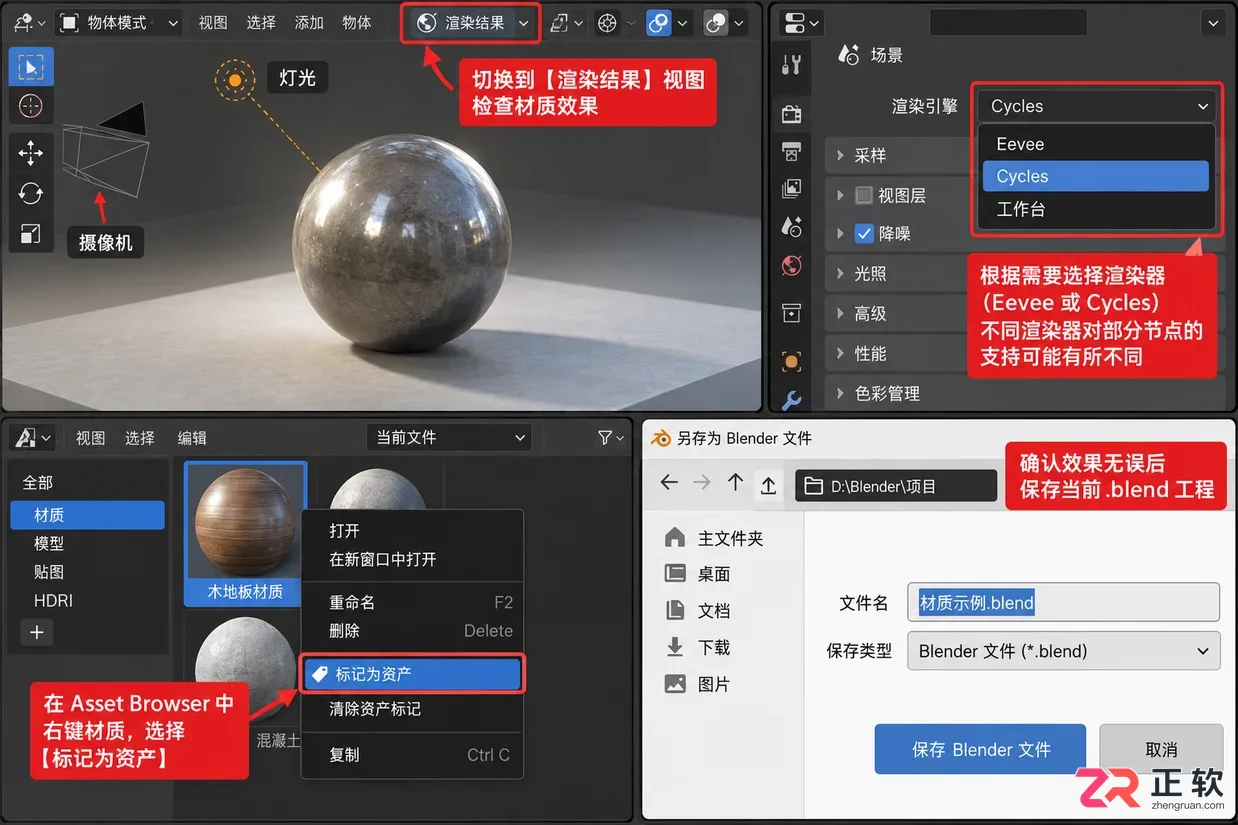
Task: Open the Object properties tab icon
Action: 792,361
